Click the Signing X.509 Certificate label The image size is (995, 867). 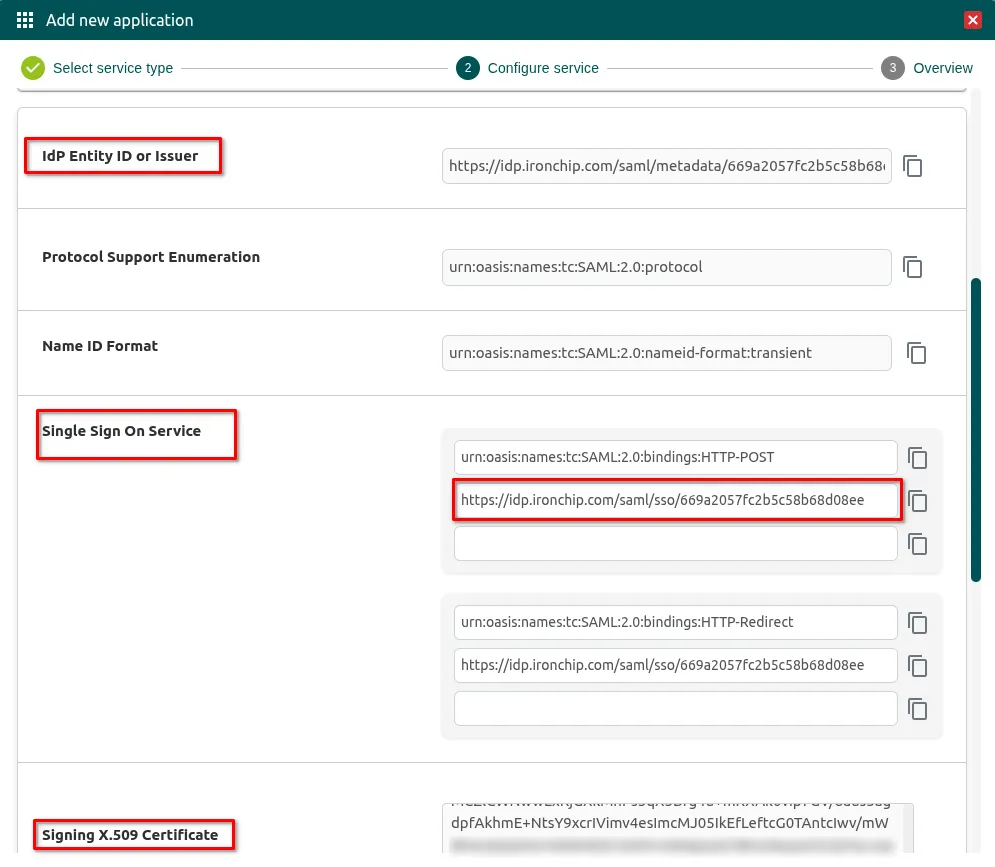tap(130, 835)
